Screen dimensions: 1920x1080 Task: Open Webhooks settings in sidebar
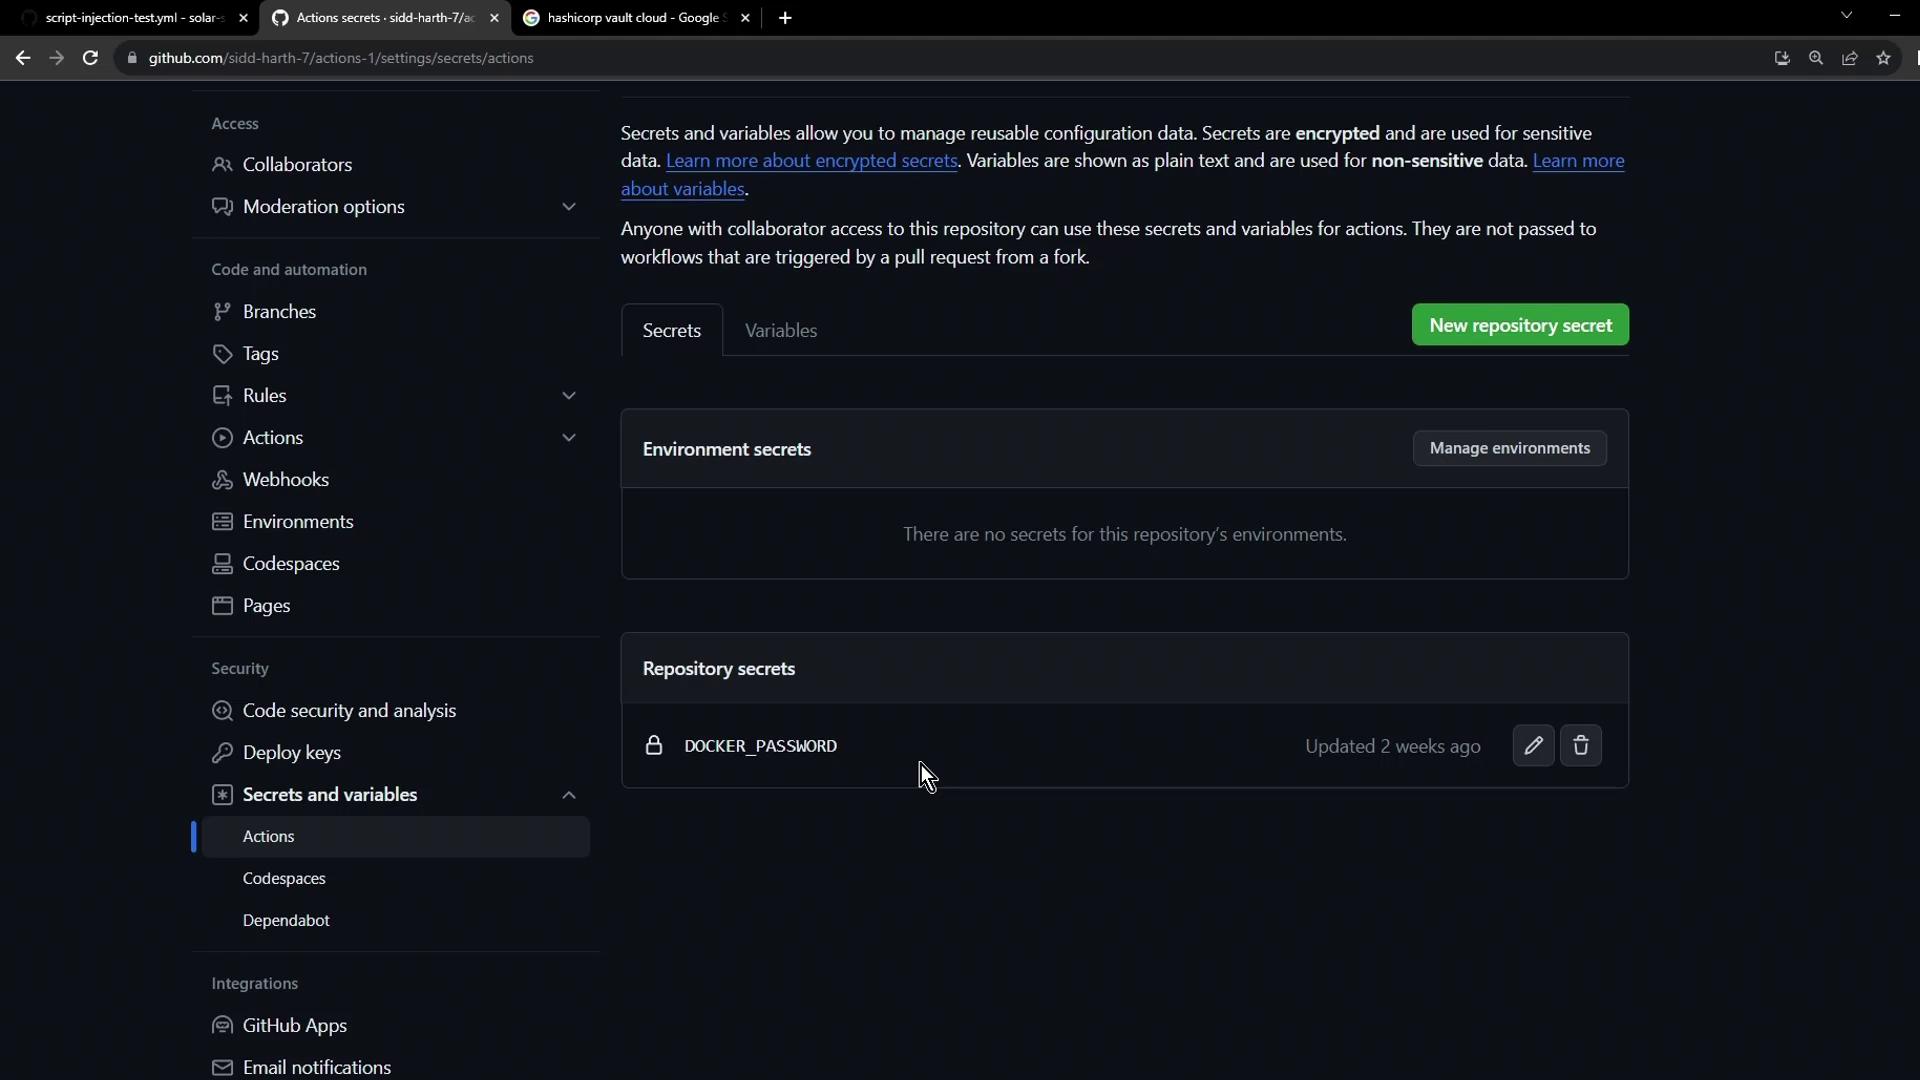[x=286, y=480]
